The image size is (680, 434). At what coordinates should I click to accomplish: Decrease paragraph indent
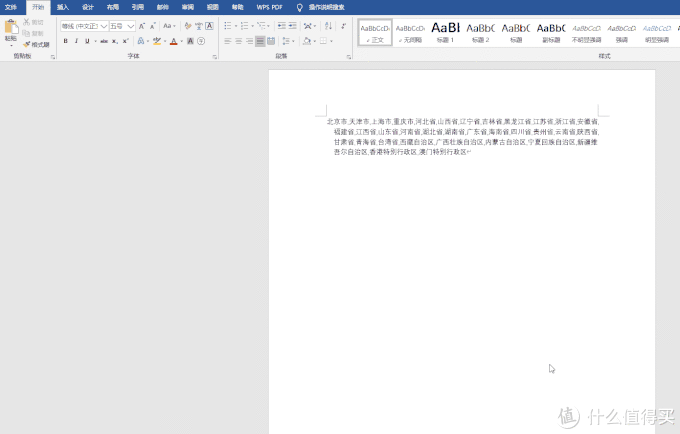[x=281, y=26]
